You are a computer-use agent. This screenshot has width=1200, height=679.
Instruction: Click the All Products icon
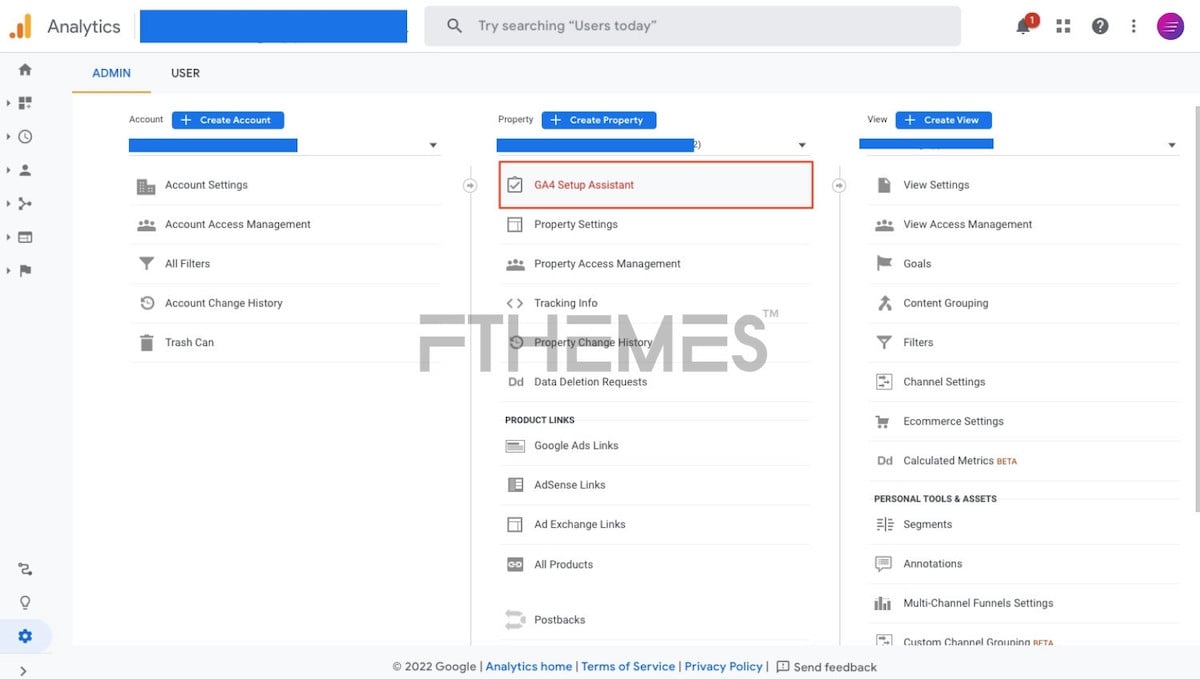click(515, 565)
